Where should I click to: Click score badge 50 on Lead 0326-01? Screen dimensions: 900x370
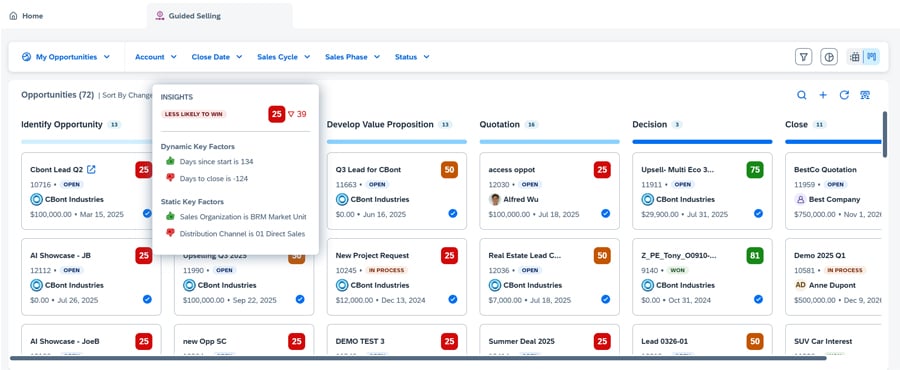point(755,341)
